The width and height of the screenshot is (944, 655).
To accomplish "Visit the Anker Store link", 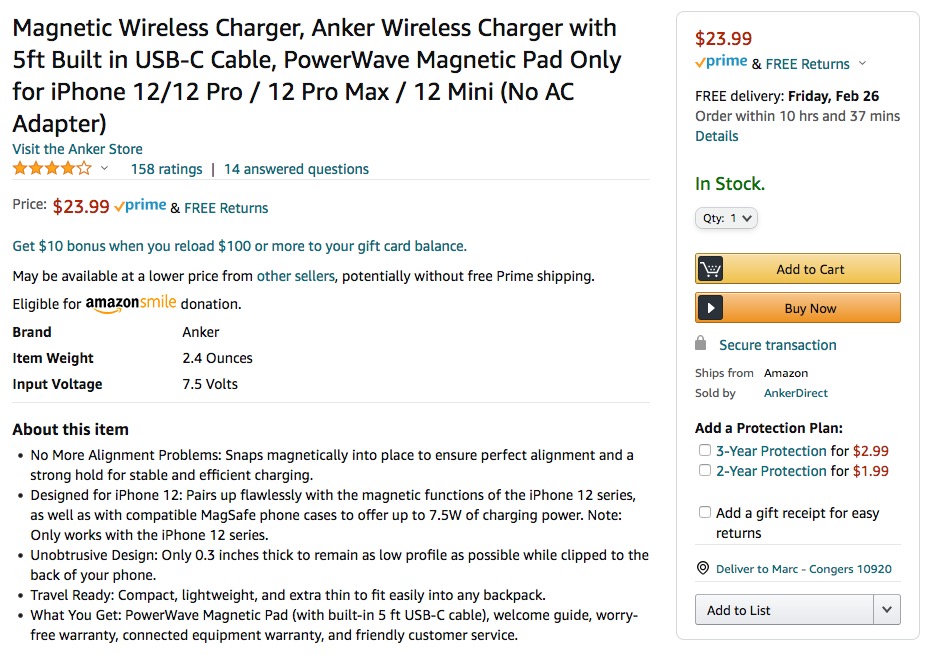I will coord(78,149).
